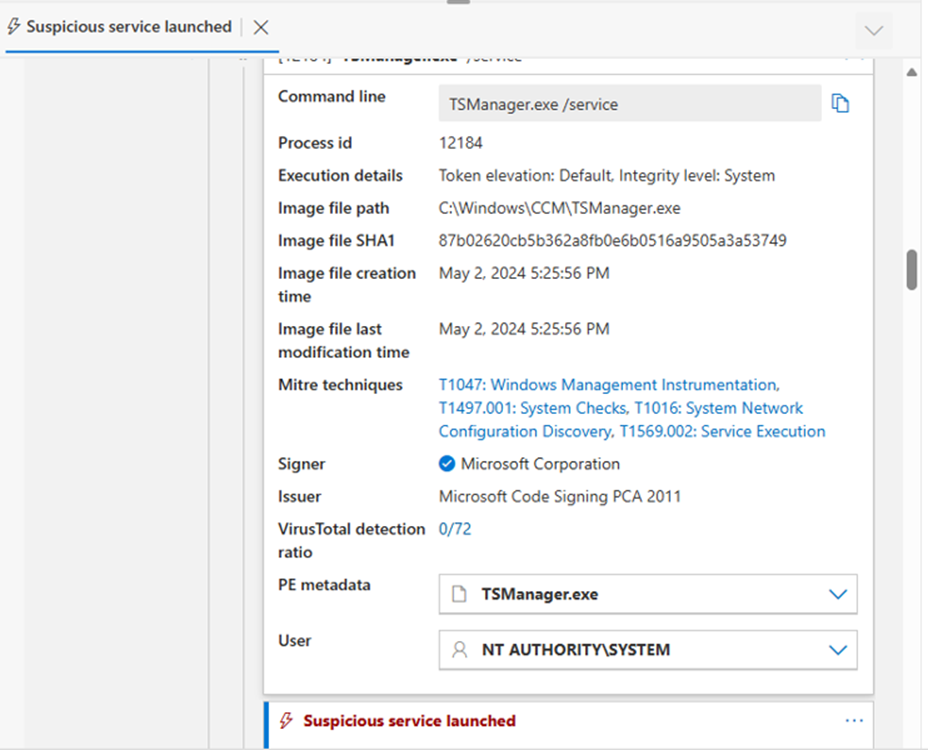
Task: Click the command line text field
Action: pyautogui.click(x=629, y=104)
